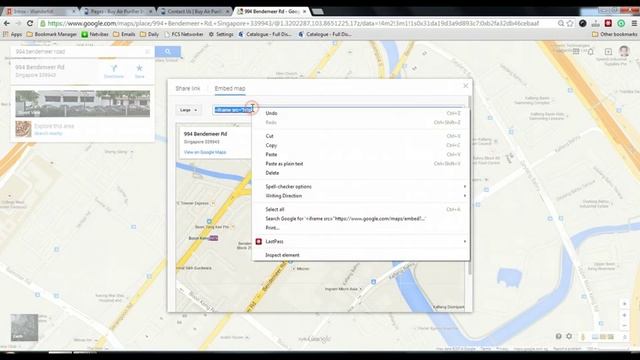Choose Inspect element from context menu
This screenshot has height=360, width=640.
coord(361,255)
